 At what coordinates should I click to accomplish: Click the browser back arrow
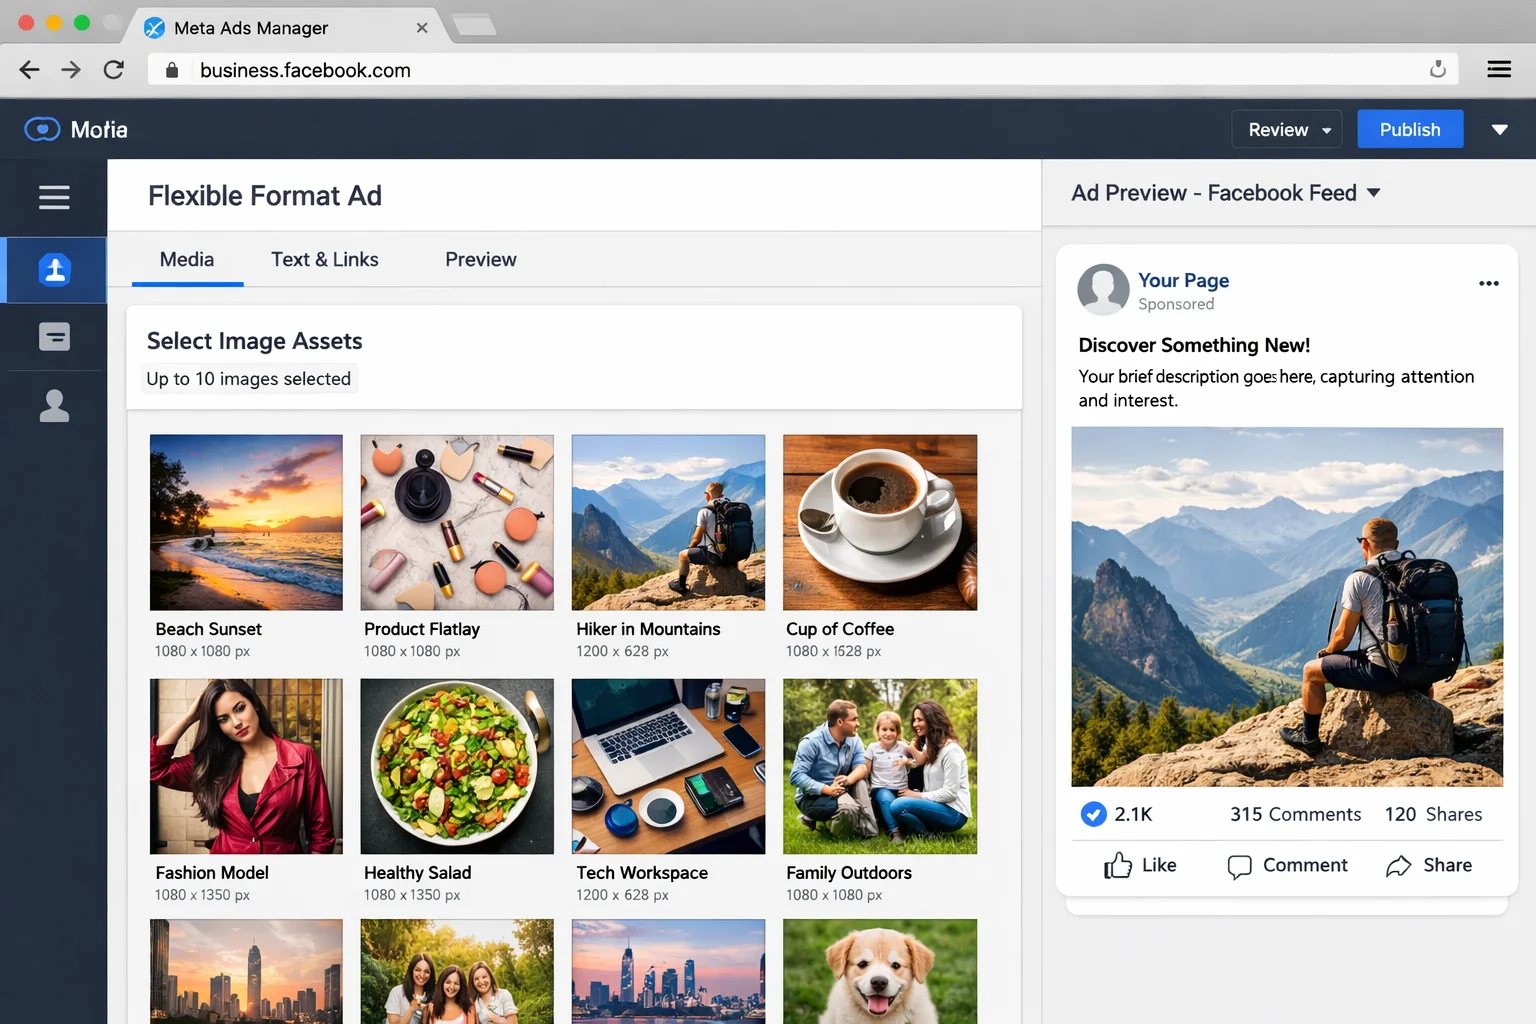coord(29,69)
